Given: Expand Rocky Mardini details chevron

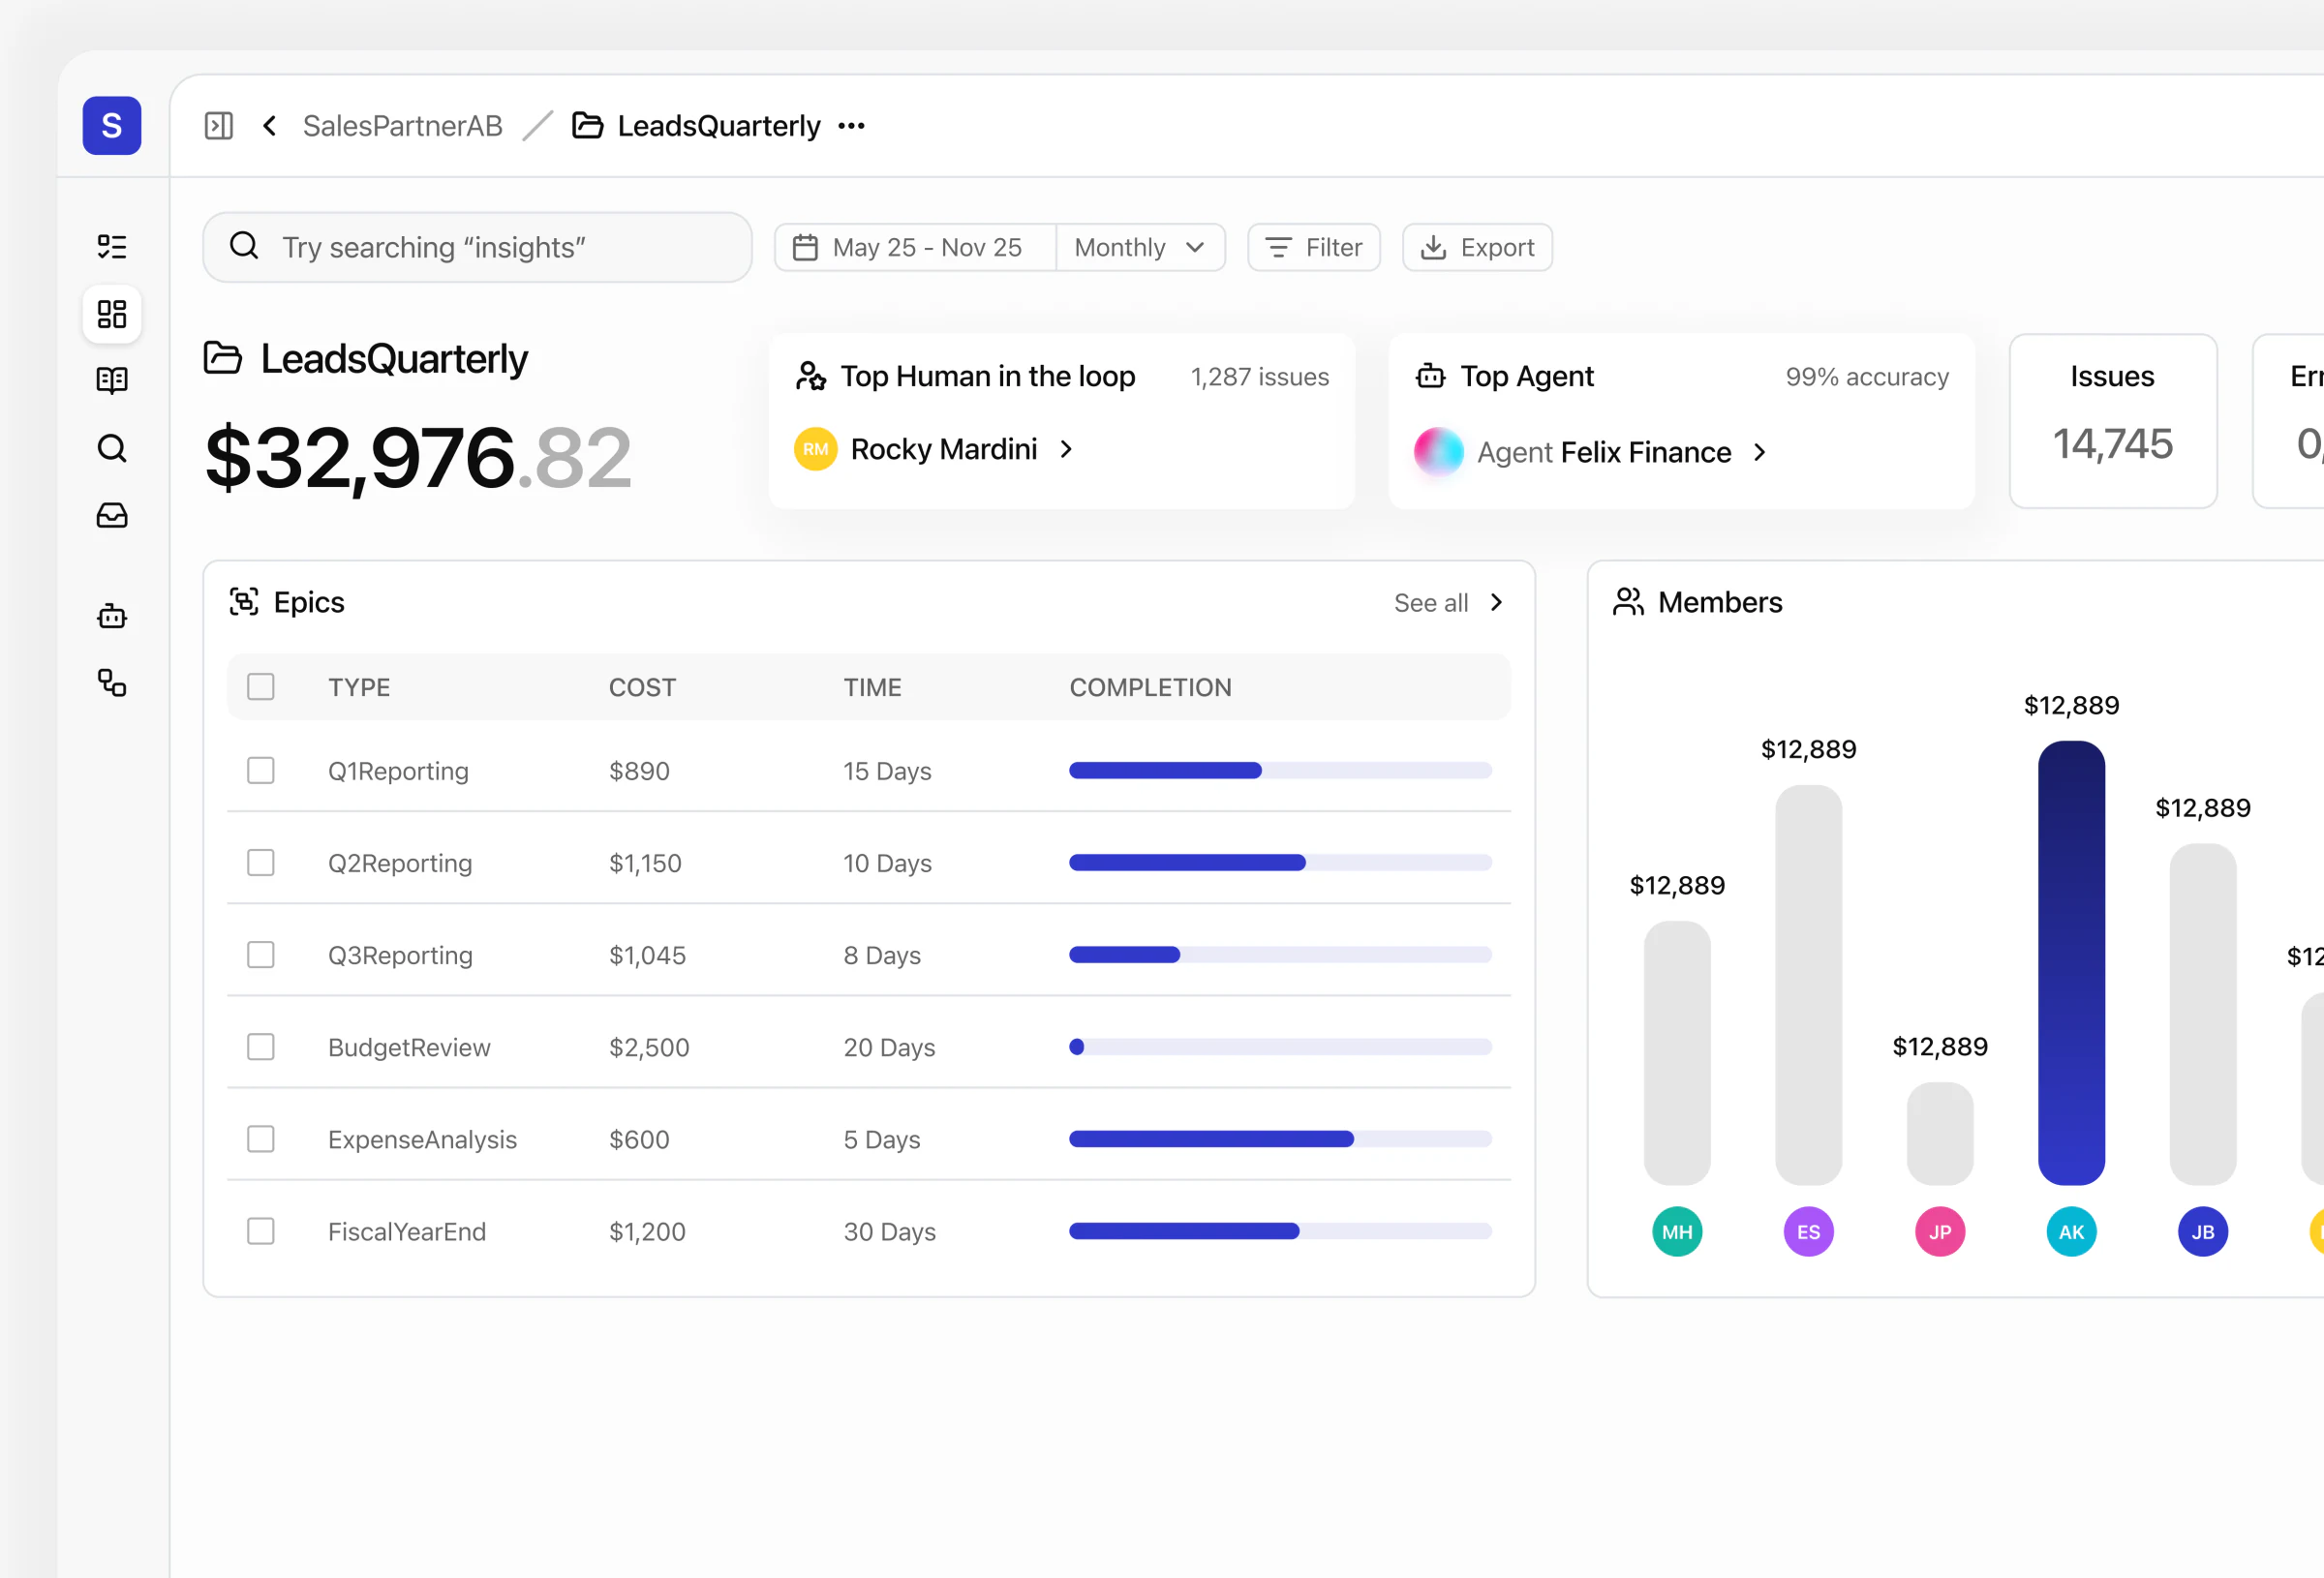Looking at the screenshot, I should [x=1066, y=449].
